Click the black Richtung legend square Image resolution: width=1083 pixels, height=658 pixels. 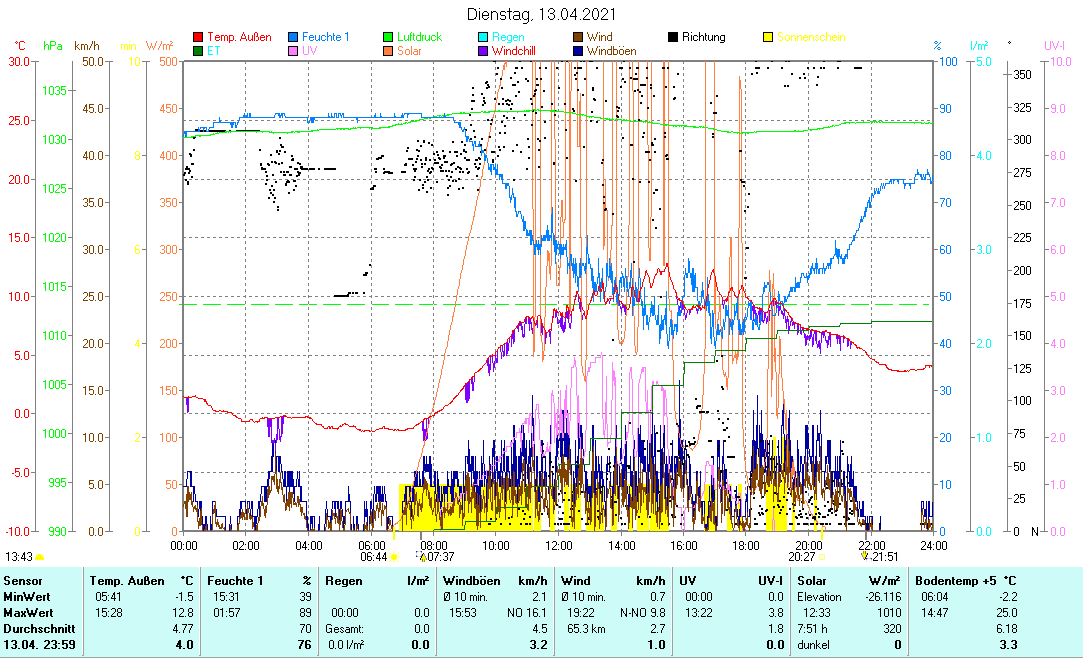pyautogui.click(x=673, y=38)
